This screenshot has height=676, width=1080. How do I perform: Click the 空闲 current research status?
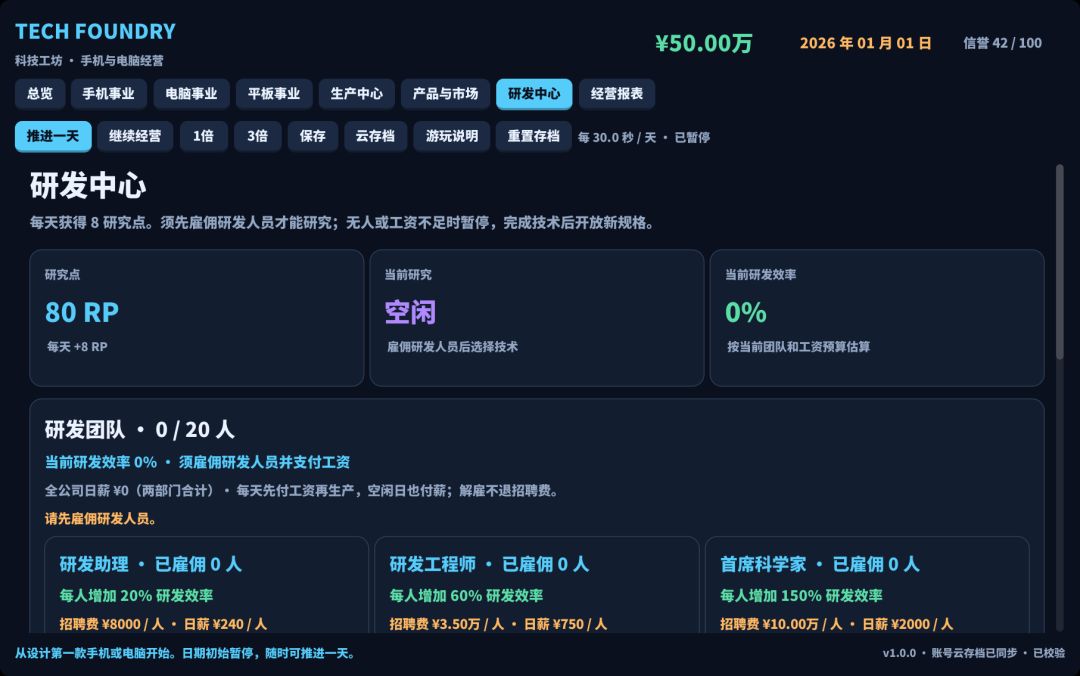tap(411, 312)
